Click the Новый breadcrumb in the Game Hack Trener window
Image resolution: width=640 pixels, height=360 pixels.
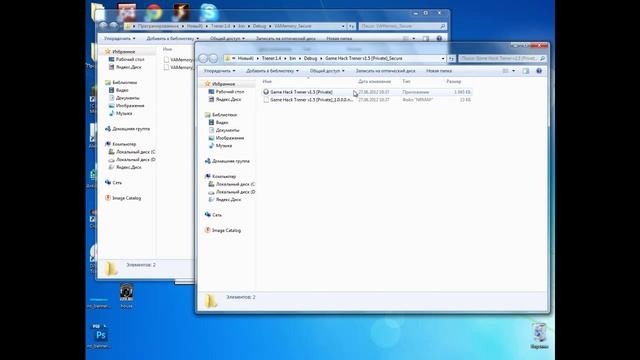pyautogui.click(x=246, y=59)
